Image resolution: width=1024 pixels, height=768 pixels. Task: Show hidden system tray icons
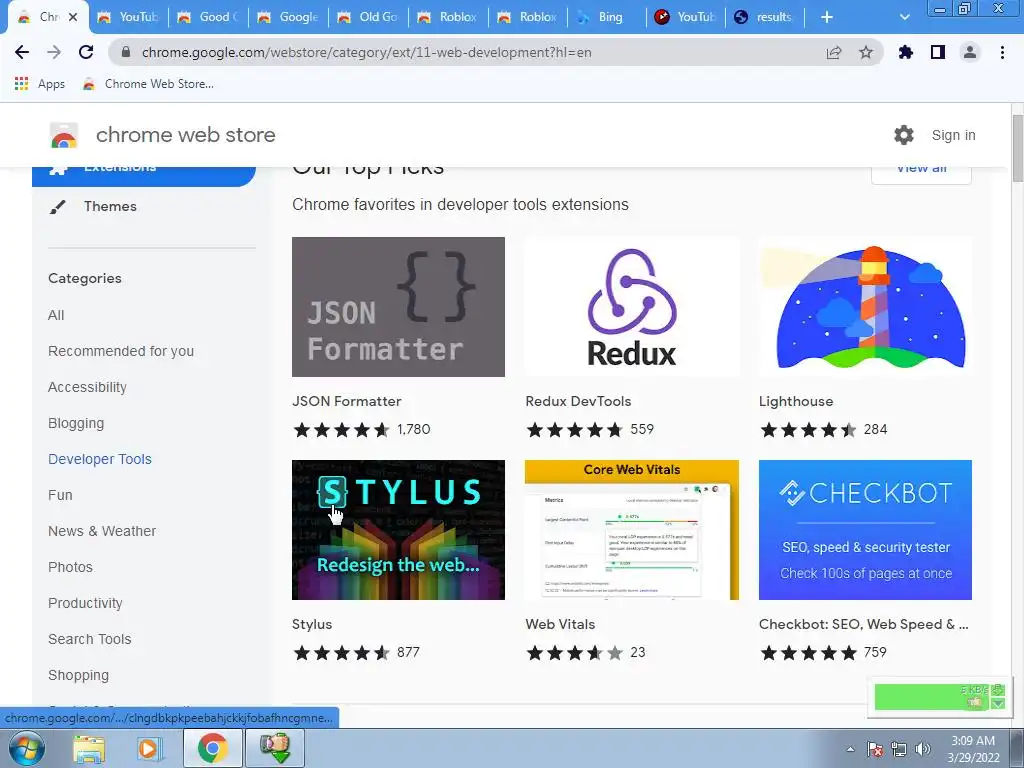[850, 749]
